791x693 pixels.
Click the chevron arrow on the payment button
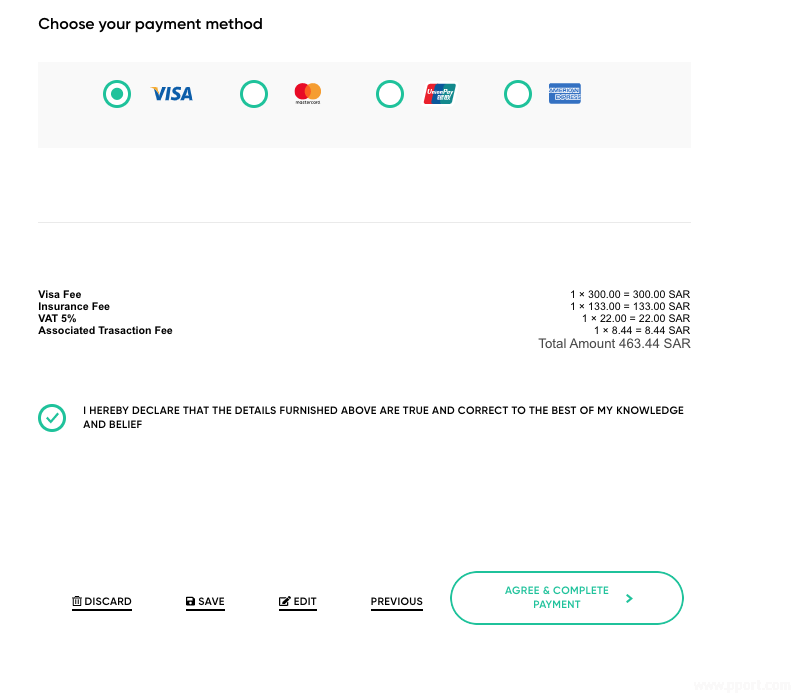629,598
